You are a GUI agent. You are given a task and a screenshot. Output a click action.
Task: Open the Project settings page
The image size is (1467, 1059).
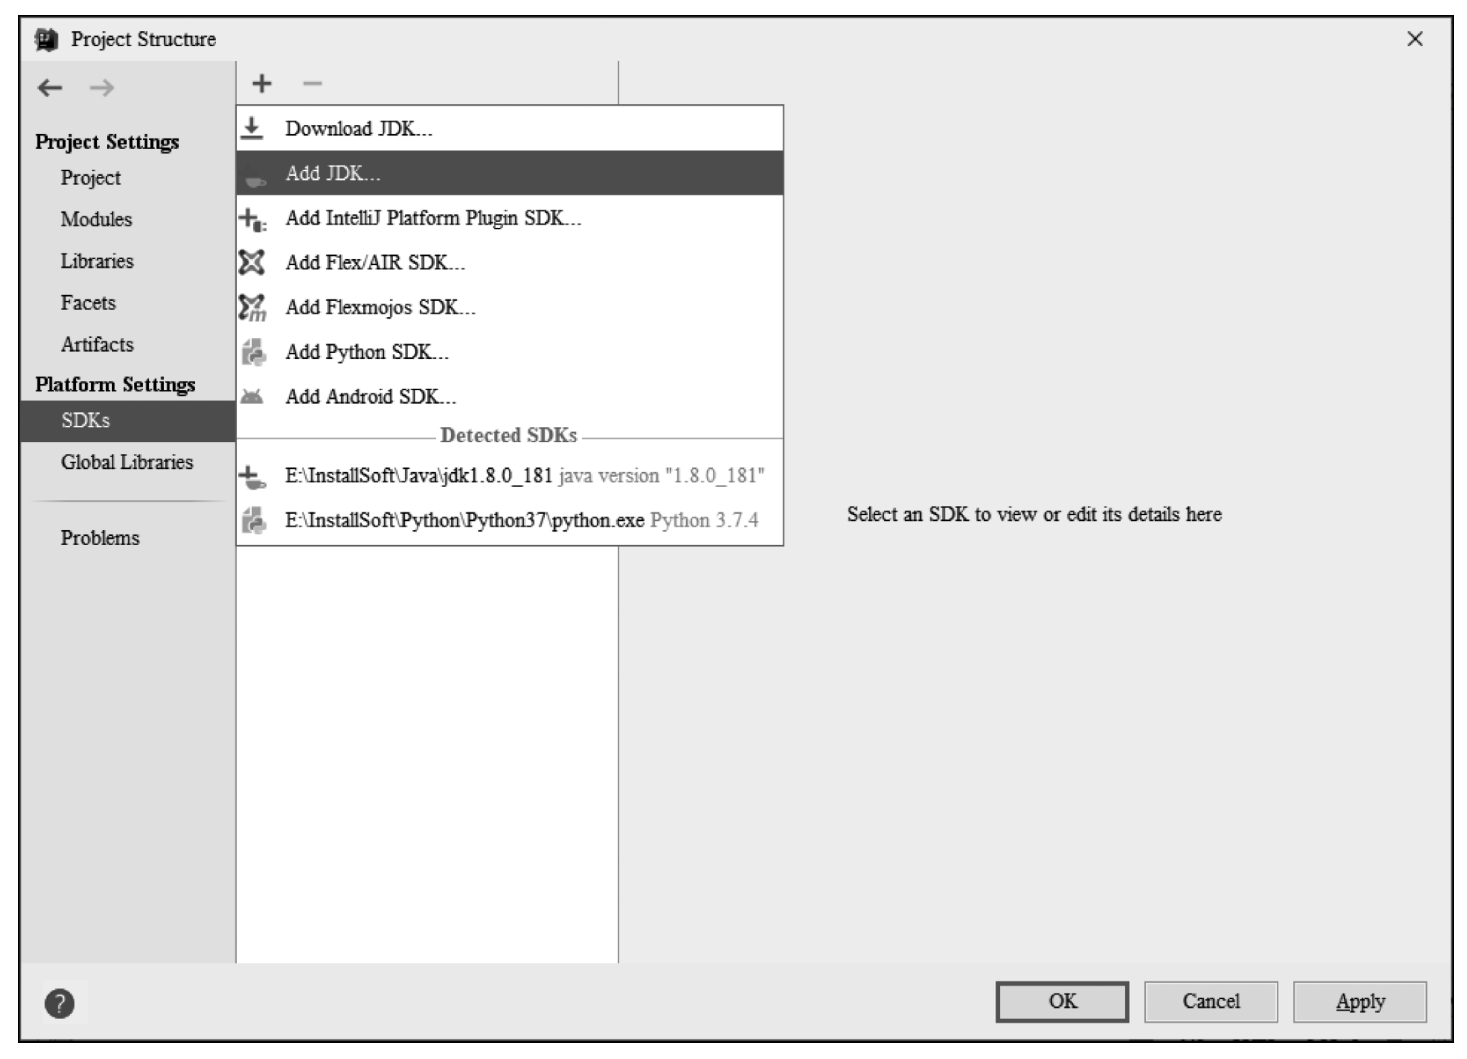[x=128, y=178]
